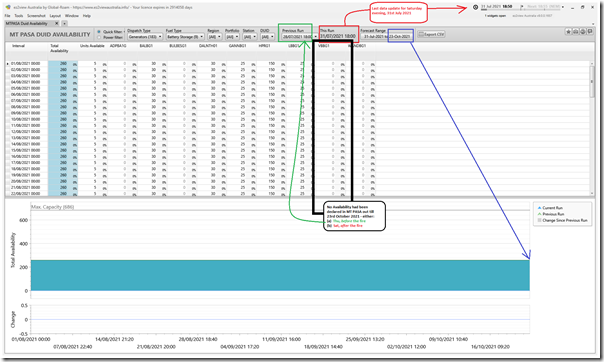This screenshot has width=604, height=362.
Task: Click the help circle icon in widget toolbar
Action: 583,32
